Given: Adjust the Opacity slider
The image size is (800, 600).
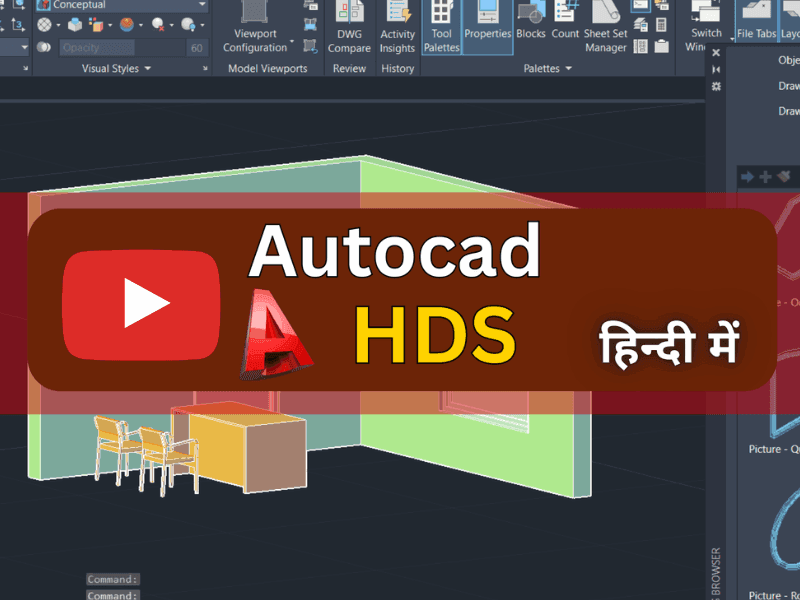Looking at the screenshot, I should point(122,47).
